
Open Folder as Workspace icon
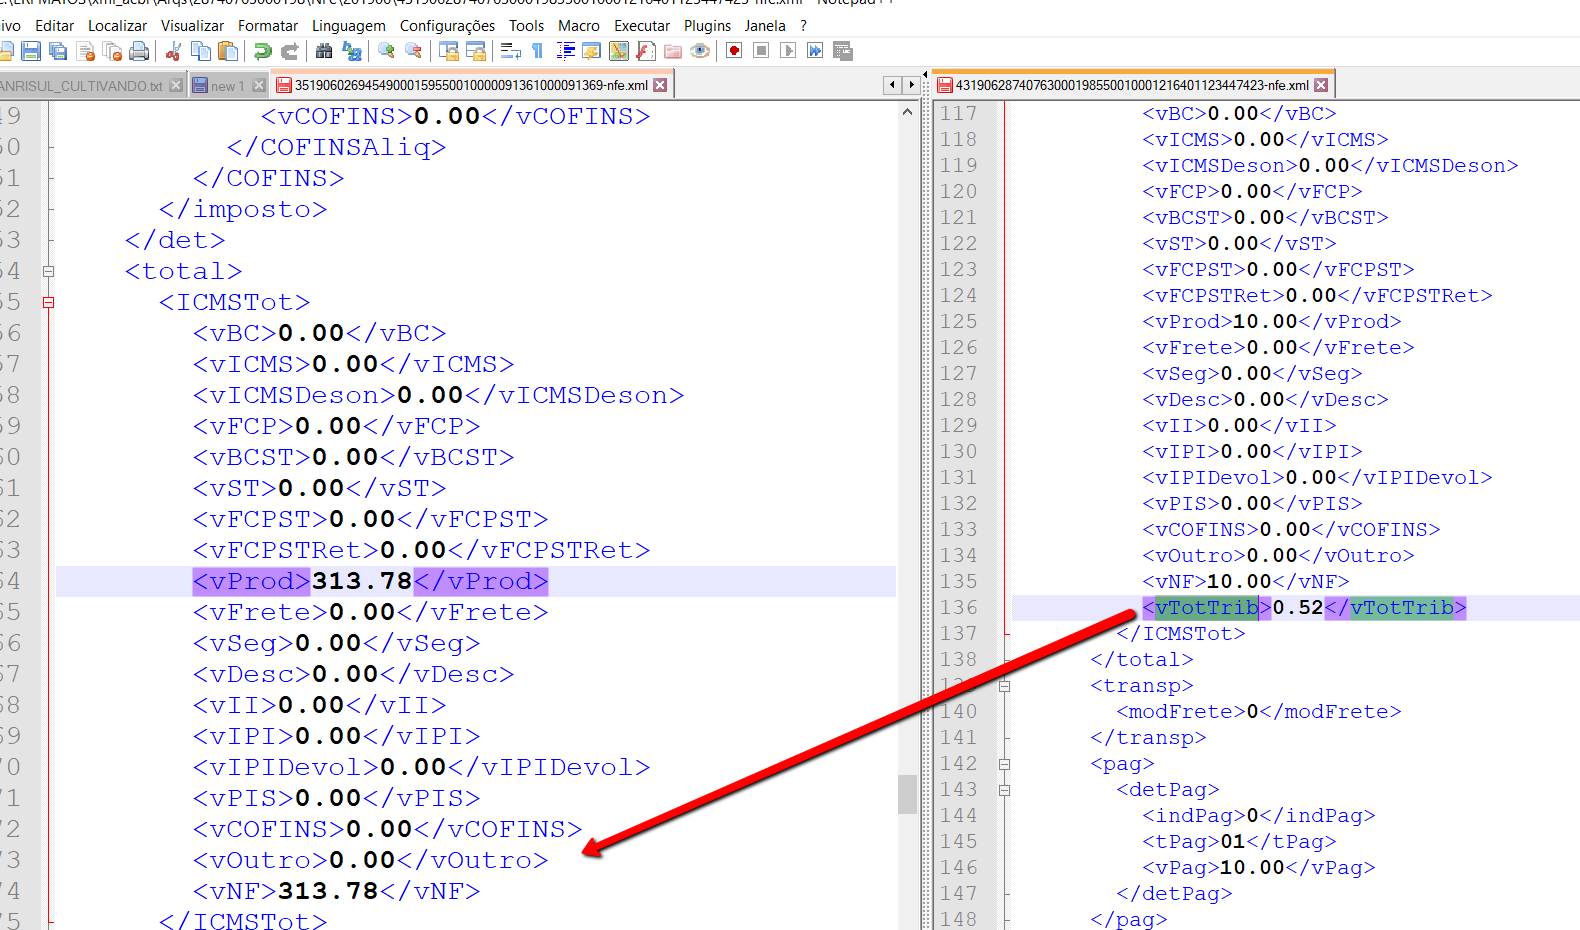[673, 51]
